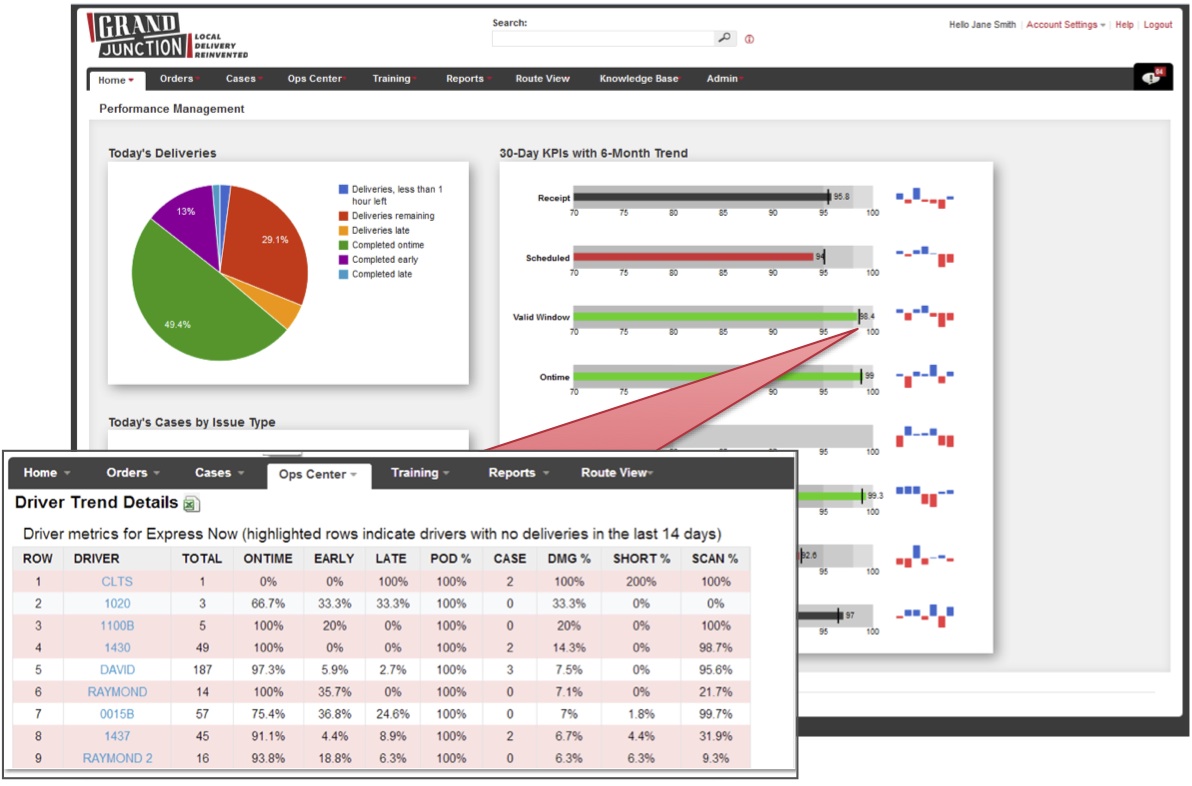1192x786 pixels.
Task: Open notifications via the speech bubble alert icon
Action: pyautogui.click(x=1151, y=76)
